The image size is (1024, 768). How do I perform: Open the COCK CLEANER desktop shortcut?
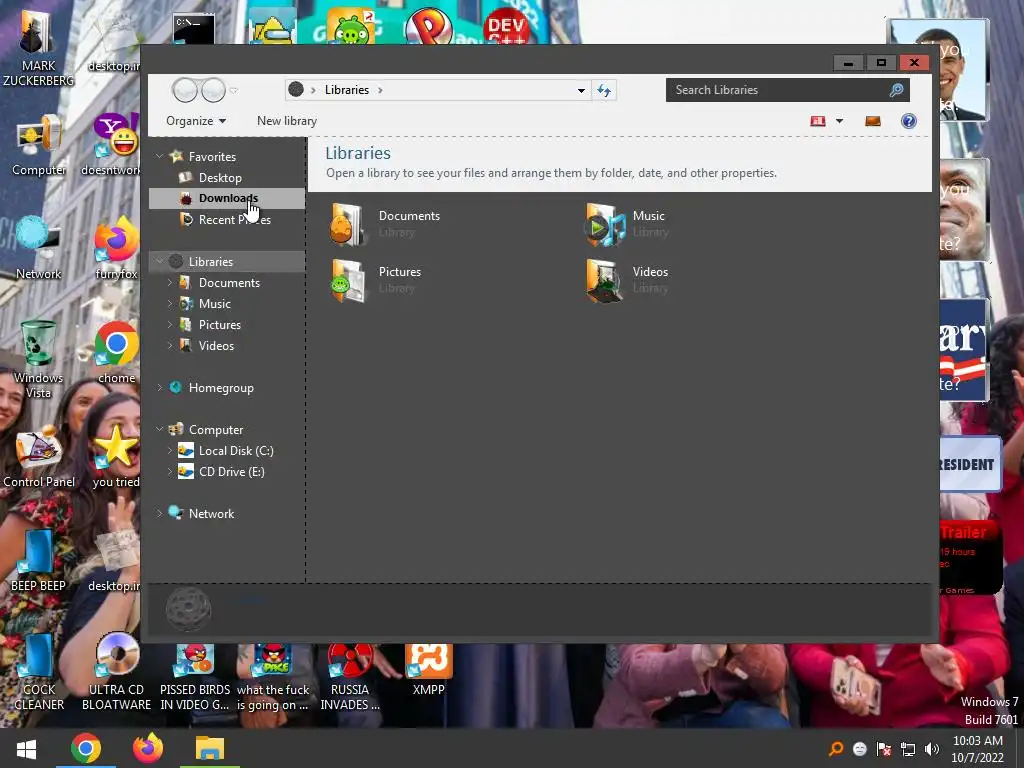tap(38, 673)
